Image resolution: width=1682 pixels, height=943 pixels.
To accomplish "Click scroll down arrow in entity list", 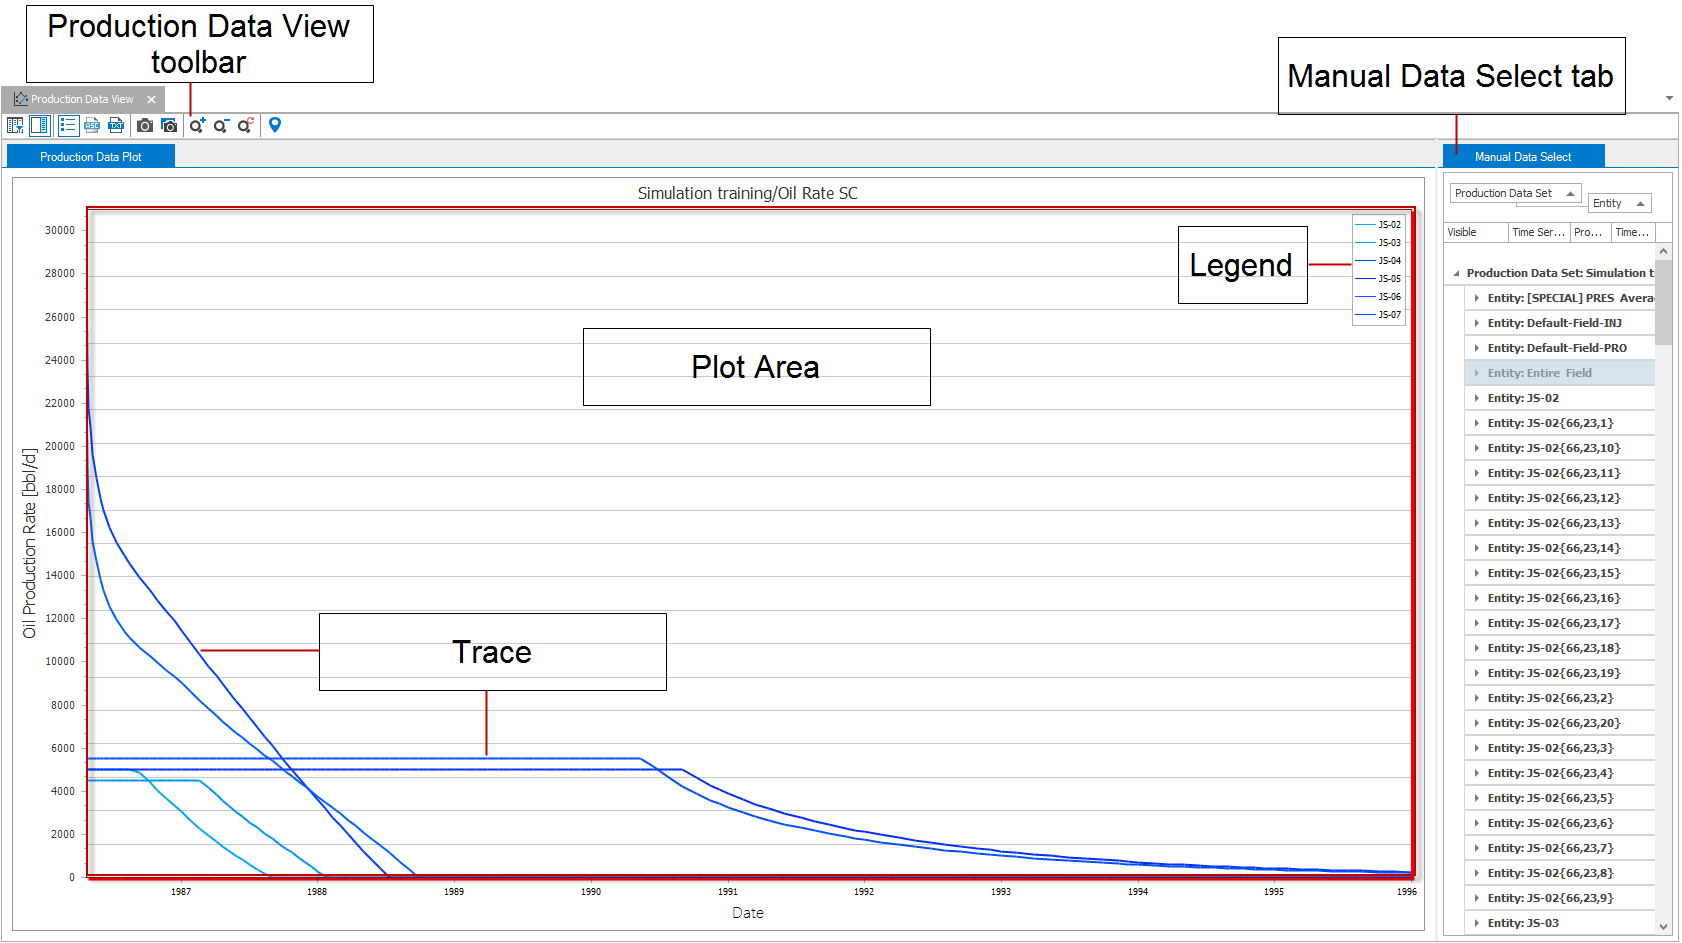I will coord(1663,926).
